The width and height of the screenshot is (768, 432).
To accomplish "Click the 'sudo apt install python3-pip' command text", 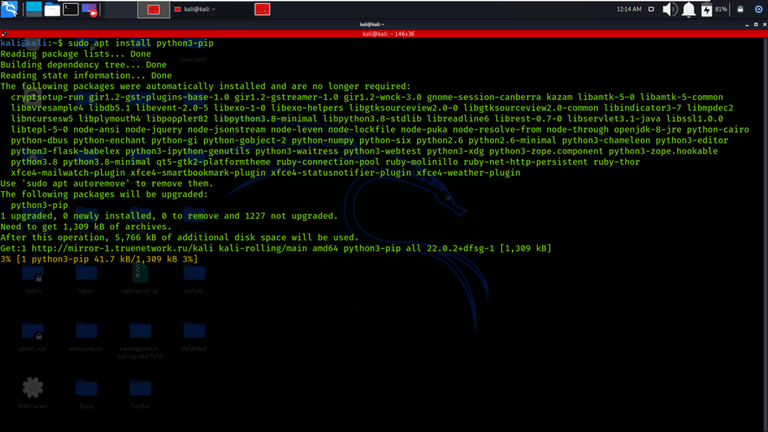I will [141, 43].
